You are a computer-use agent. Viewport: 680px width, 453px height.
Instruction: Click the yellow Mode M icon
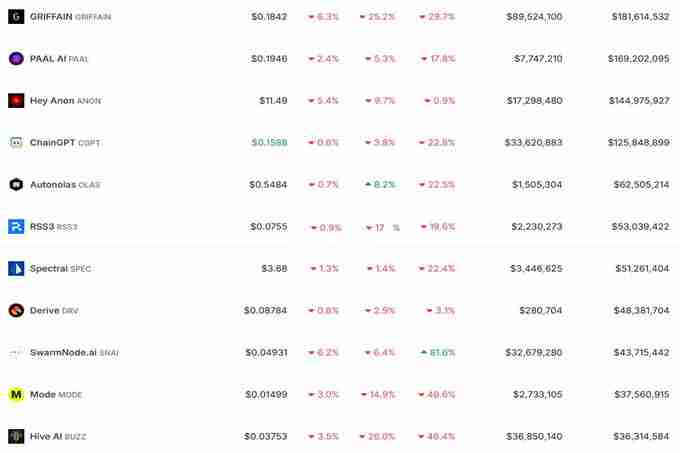tap(16, 395)
